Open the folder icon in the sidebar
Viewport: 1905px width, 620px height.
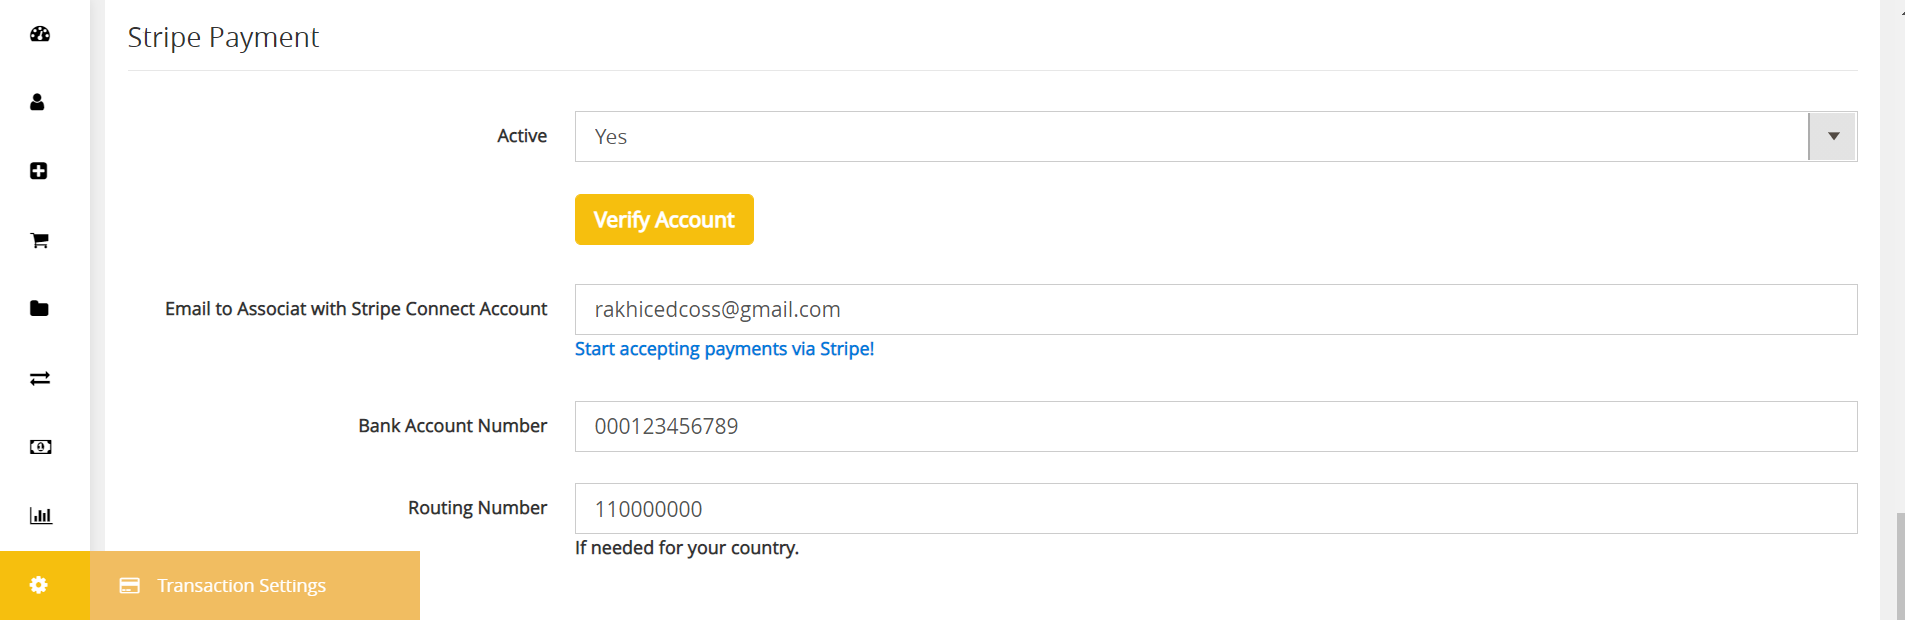coord(40,308)
